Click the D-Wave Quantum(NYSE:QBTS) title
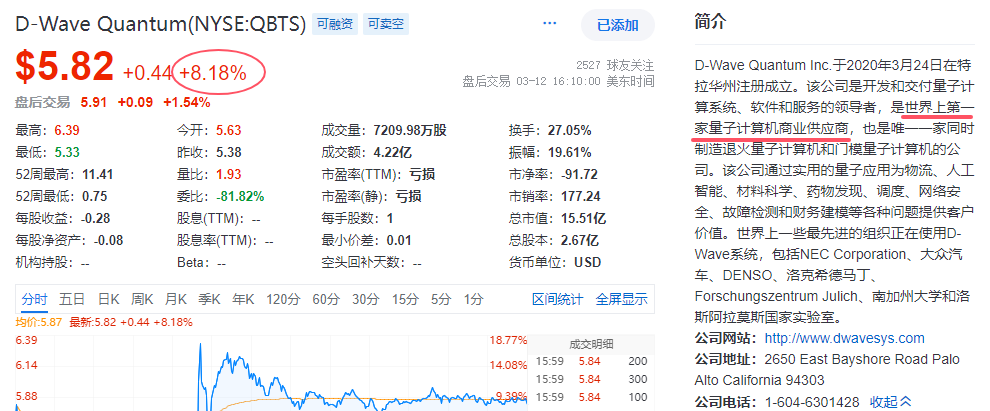 (x=161, y=25)
